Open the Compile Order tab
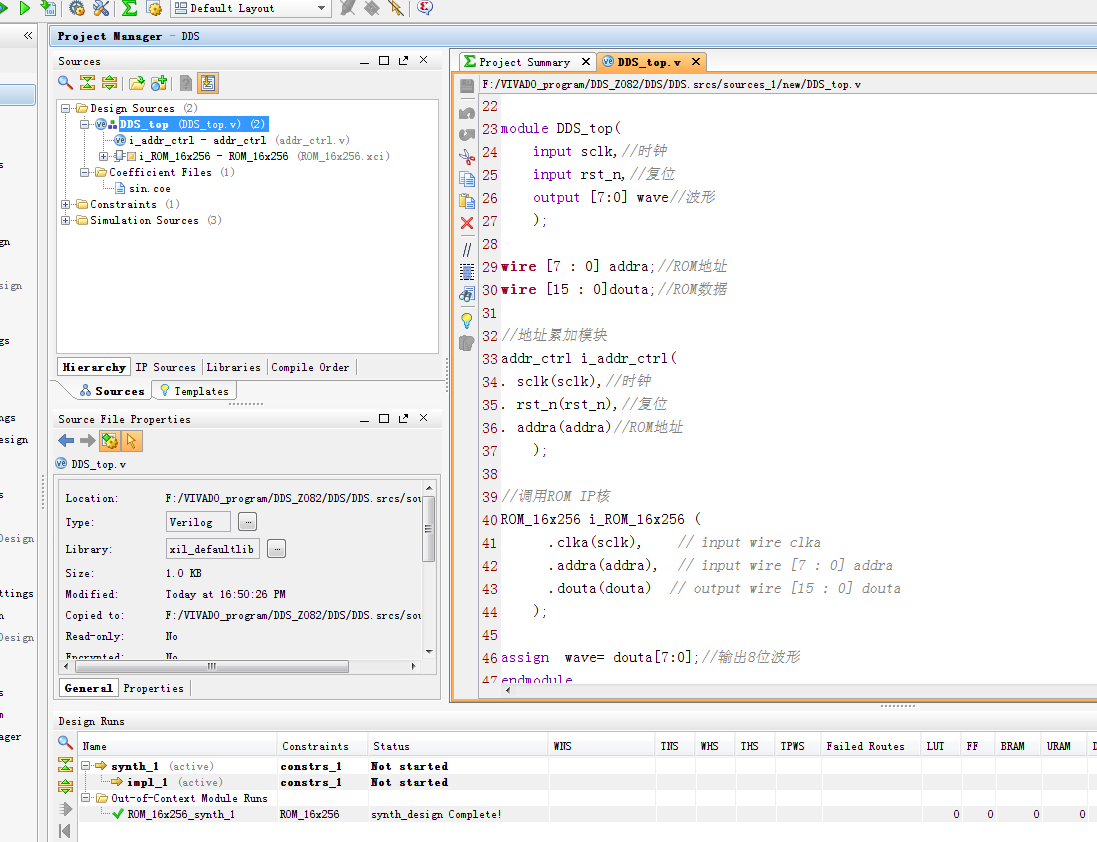The height and width of the screenshot is (842, 1097). [310, 367]
